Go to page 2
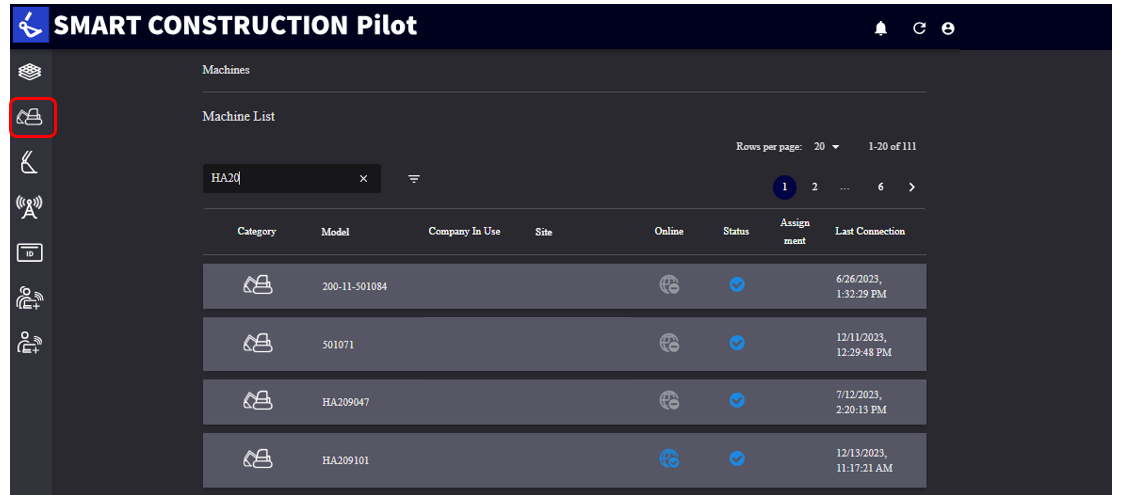Screen dimensions: 1123x495 pos(814,187)
